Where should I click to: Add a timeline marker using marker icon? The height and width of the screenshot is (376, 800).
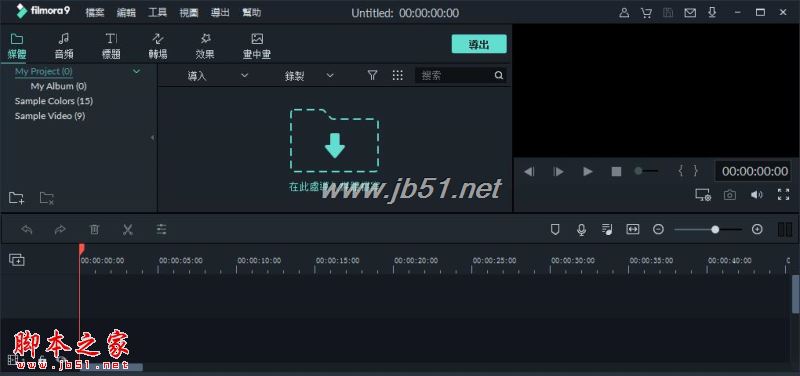(x=555, y=230)
